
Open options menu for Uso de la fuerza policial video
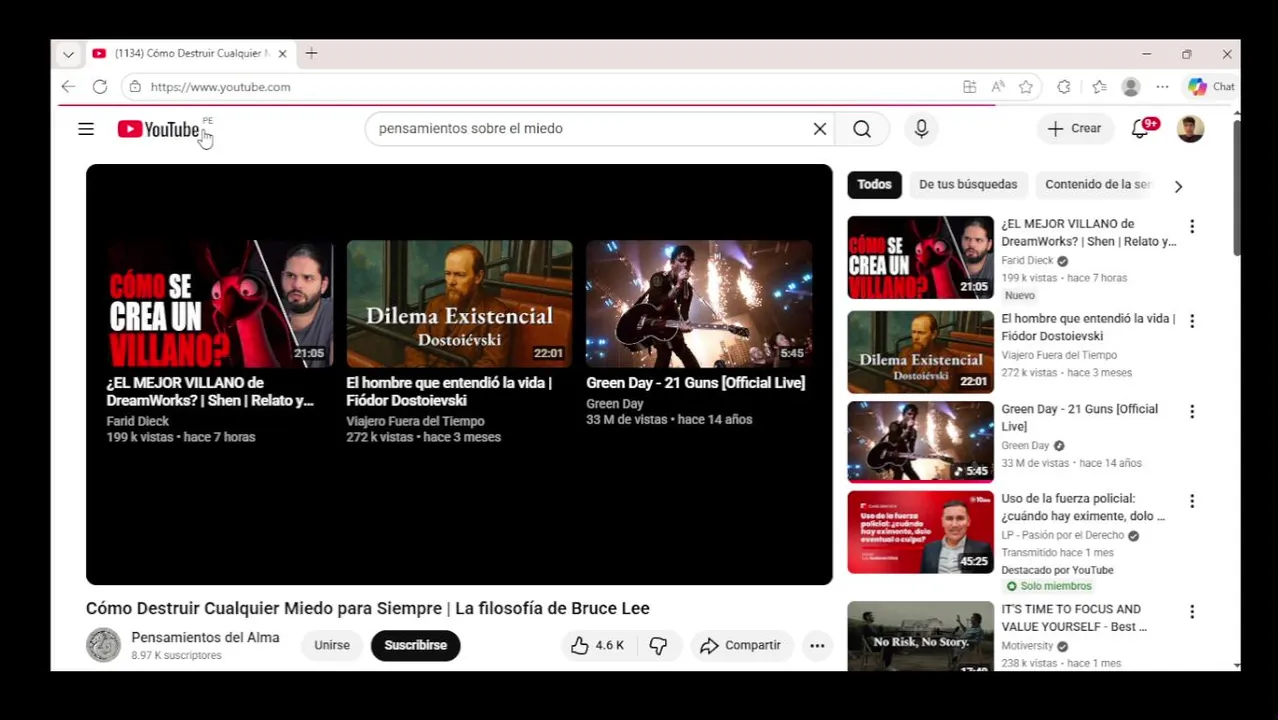click(x=1192, y=501)
